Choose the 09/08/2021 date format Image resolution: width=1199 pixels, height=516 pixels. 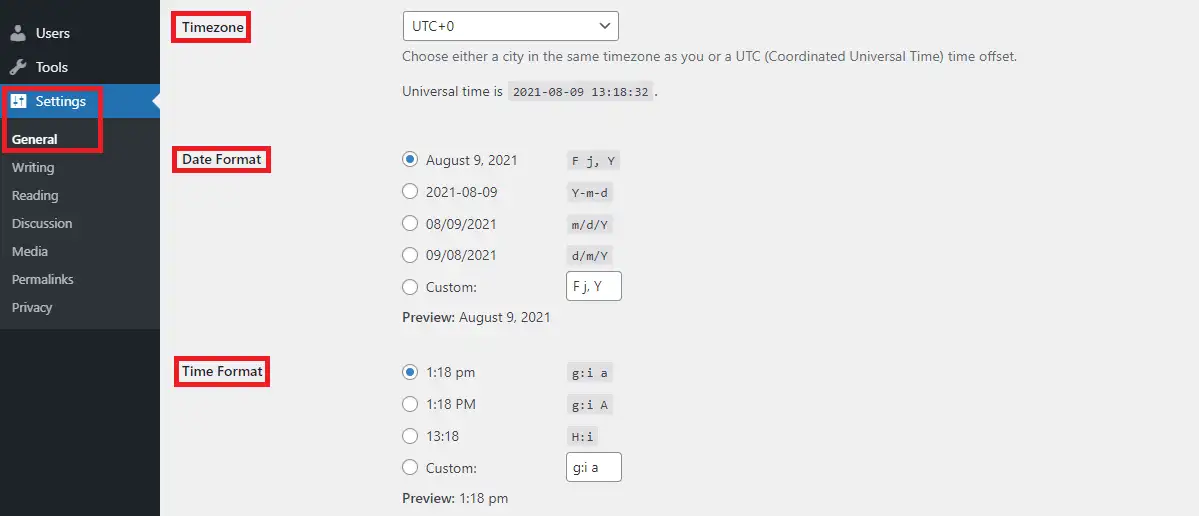point(410,255)
